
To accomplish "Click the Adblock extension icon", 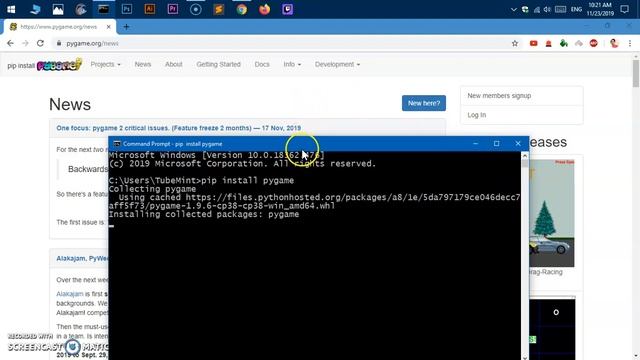I will pos(593,43).
